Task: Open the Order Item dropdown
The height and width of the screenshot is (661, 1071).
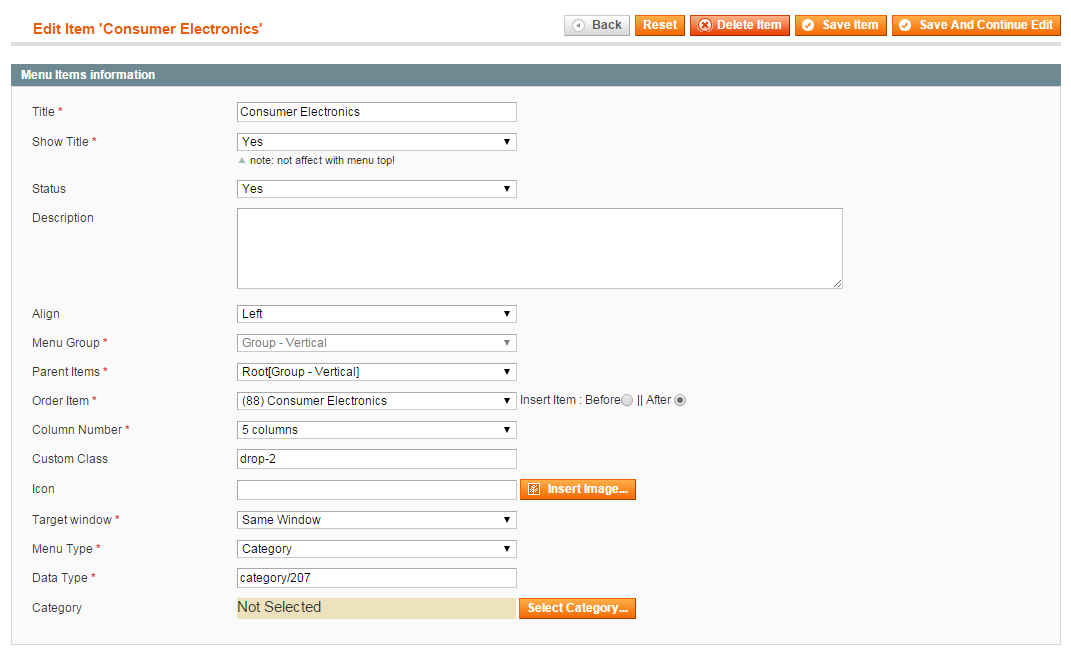Action: point(376,401)
